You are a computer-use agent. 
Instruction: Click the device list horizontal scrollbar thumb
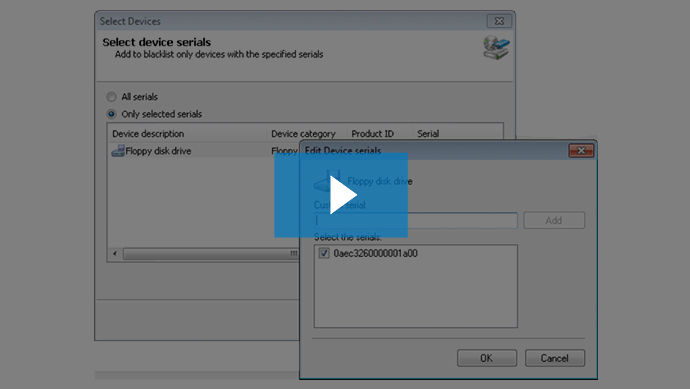[211, 254]
